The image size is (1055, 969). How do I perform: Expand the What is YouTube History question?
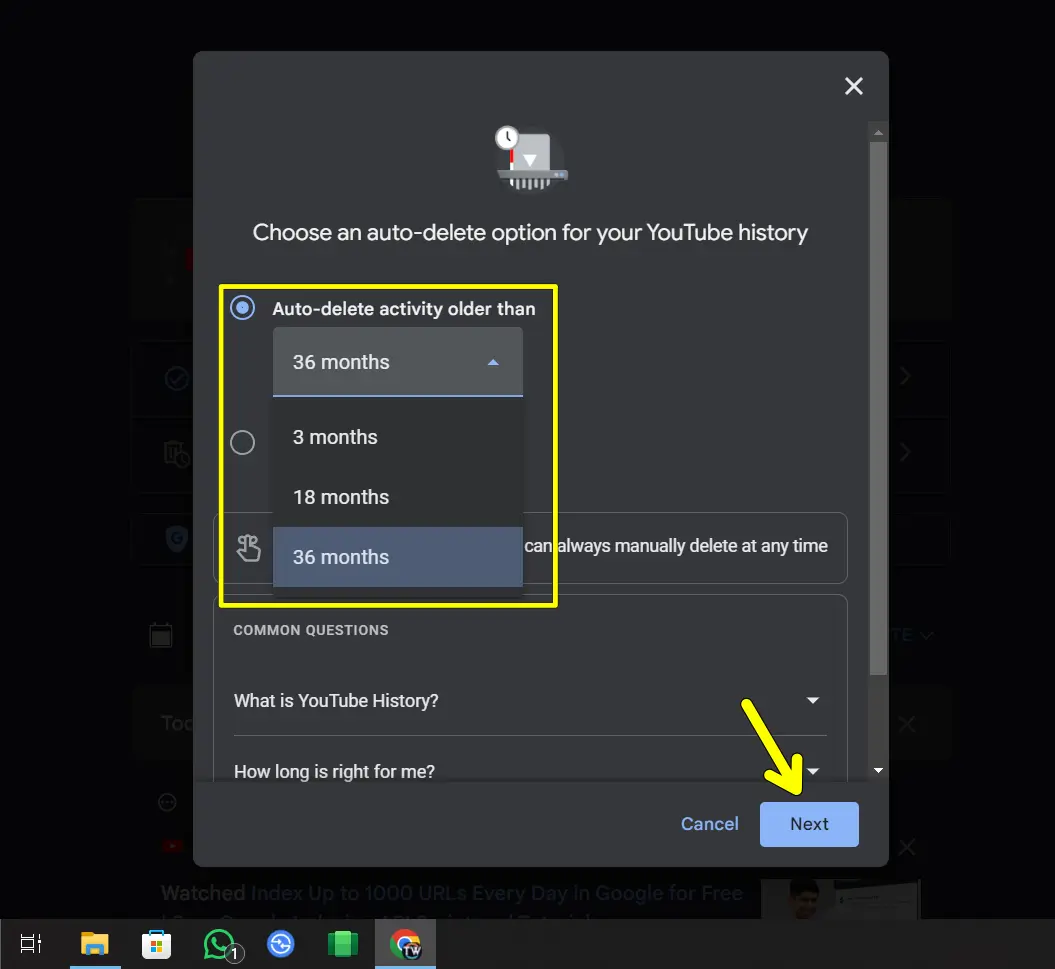click(x=812, y=700)
